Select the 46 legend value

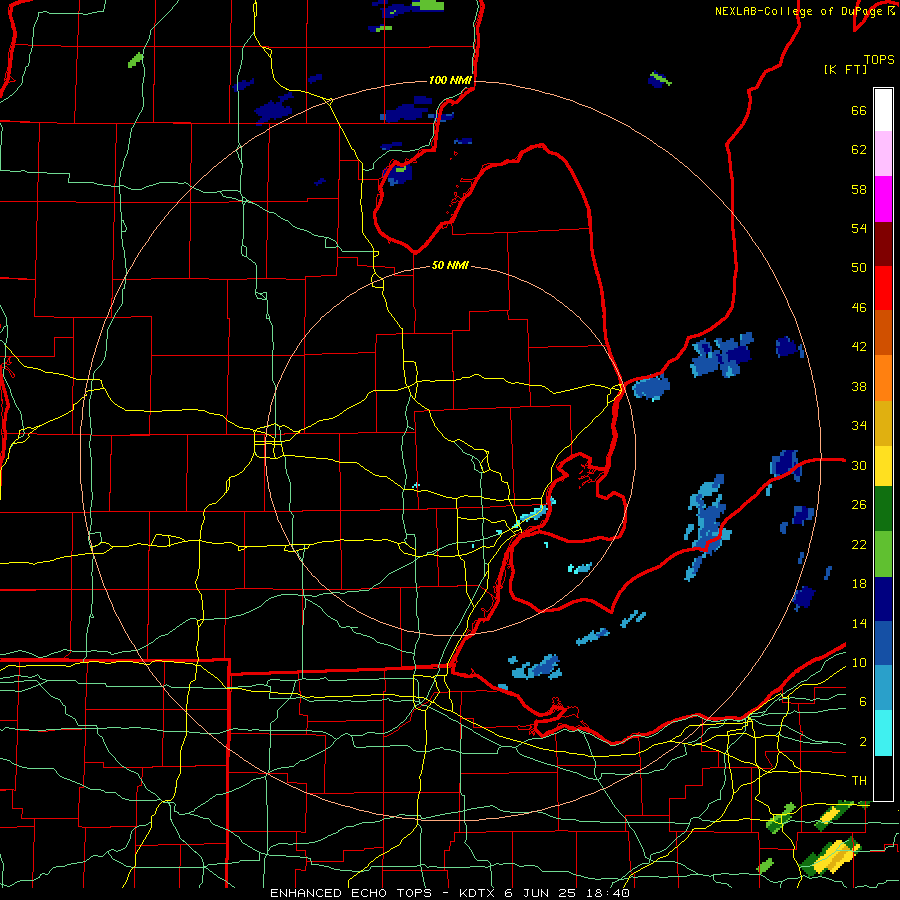pyautogui.click(x=859, y=308)
